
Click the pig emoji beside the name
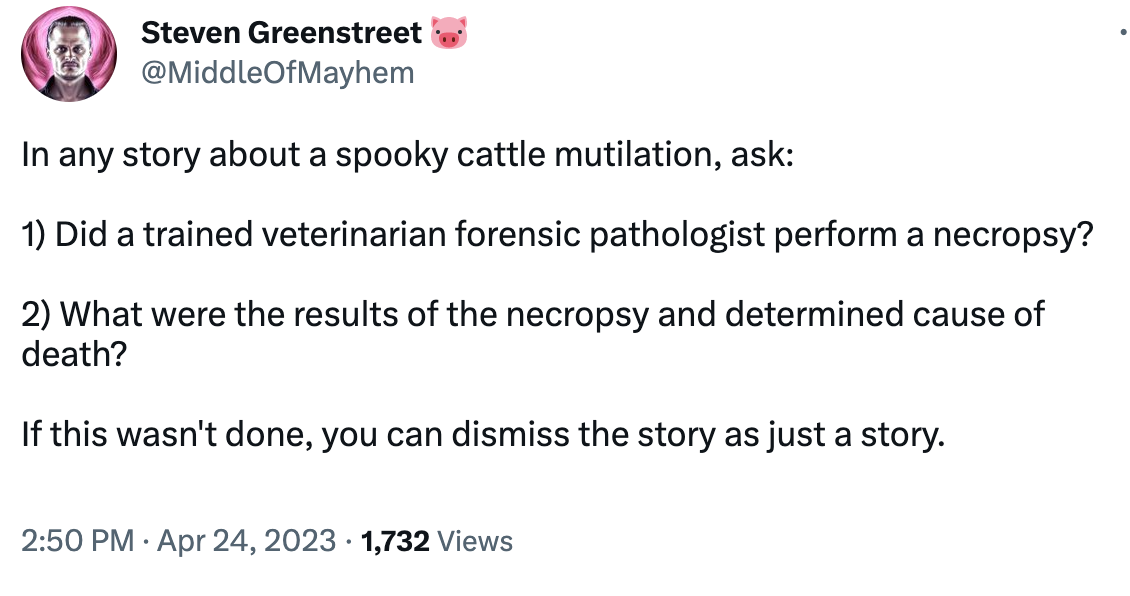449,34
